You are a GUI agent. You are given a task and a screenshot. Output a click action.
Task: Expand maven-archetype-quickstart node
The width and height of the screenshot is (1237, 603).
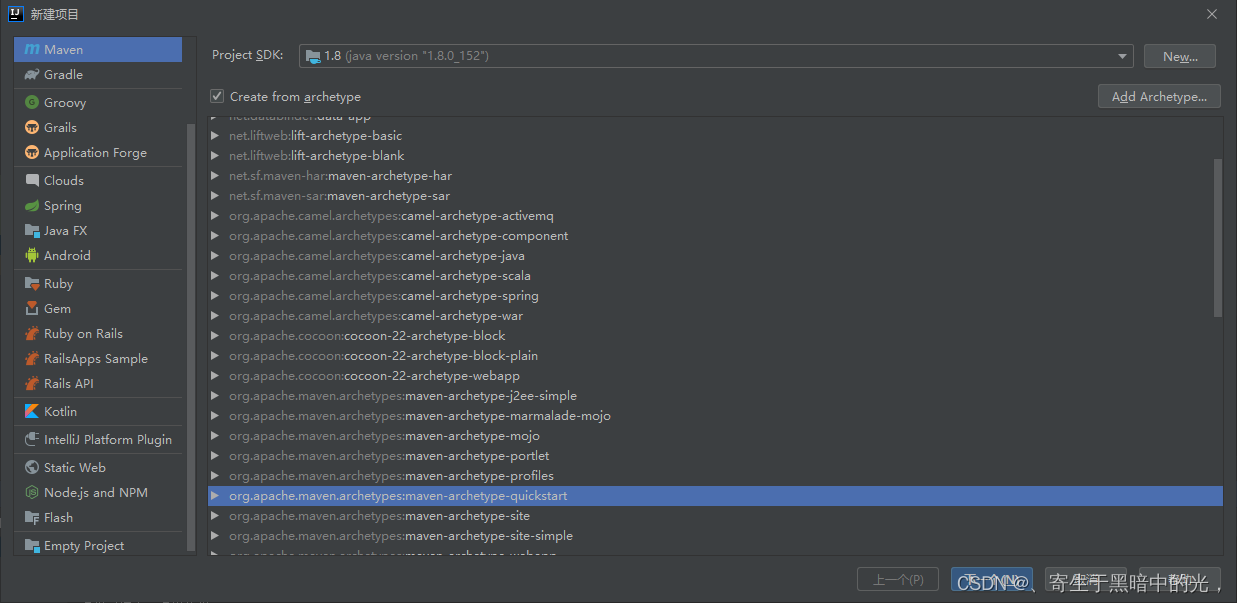(215, 496)
